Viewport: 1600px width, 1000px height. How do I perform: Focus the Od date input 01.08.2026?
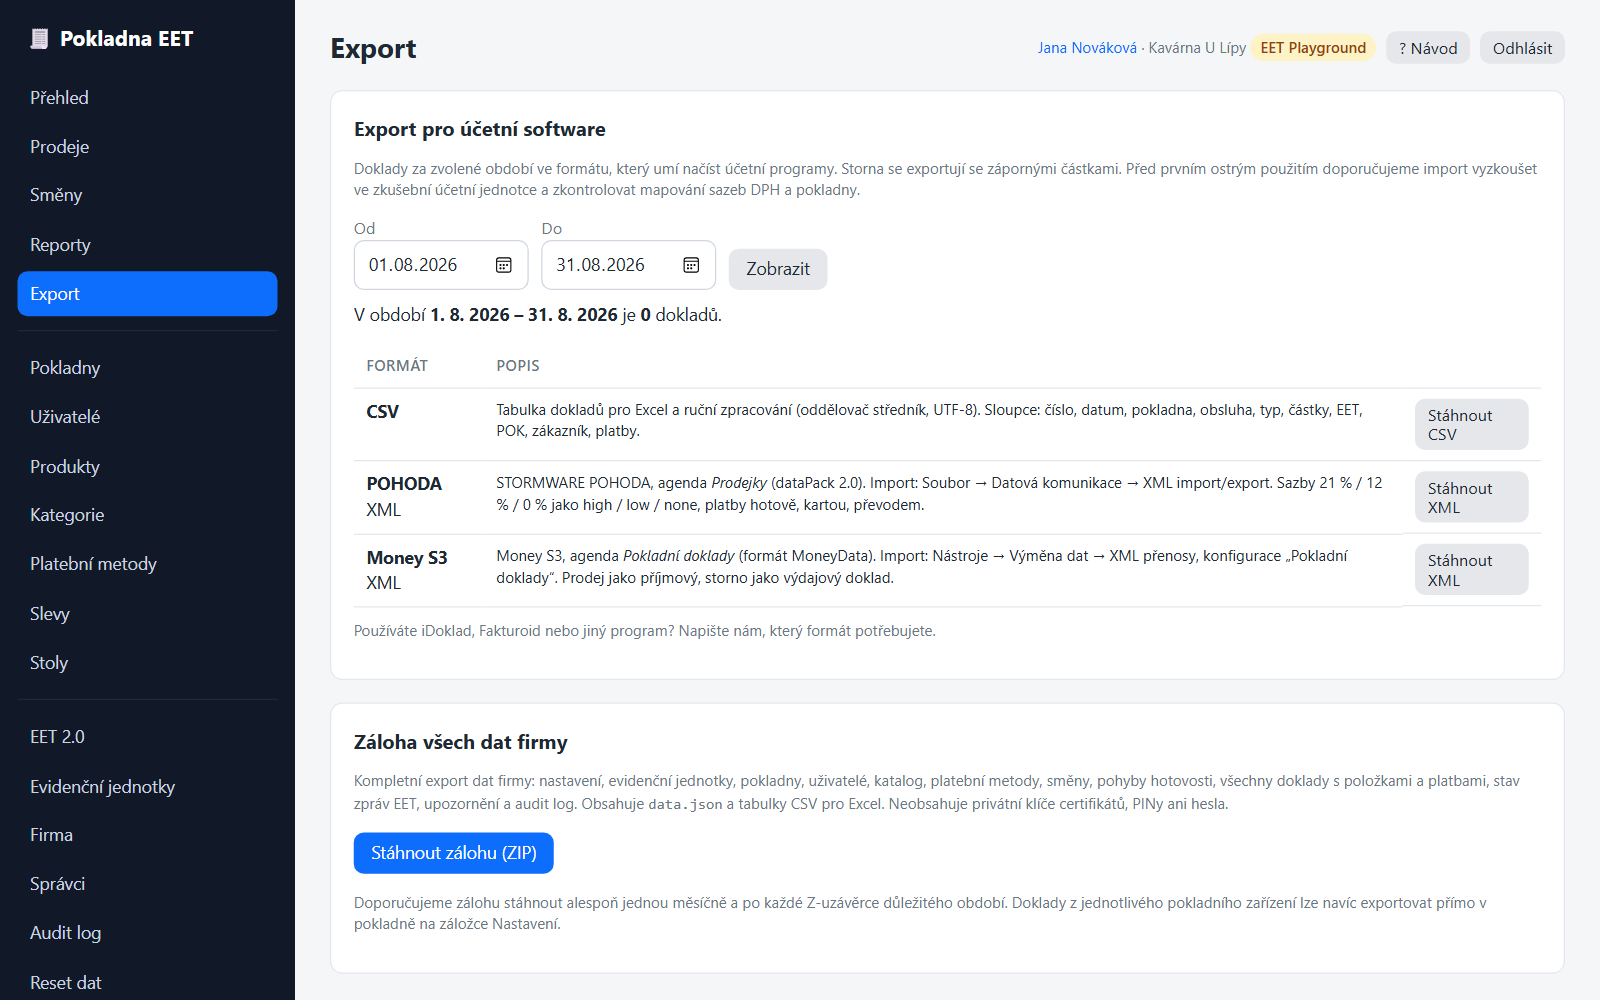point(441,265)
